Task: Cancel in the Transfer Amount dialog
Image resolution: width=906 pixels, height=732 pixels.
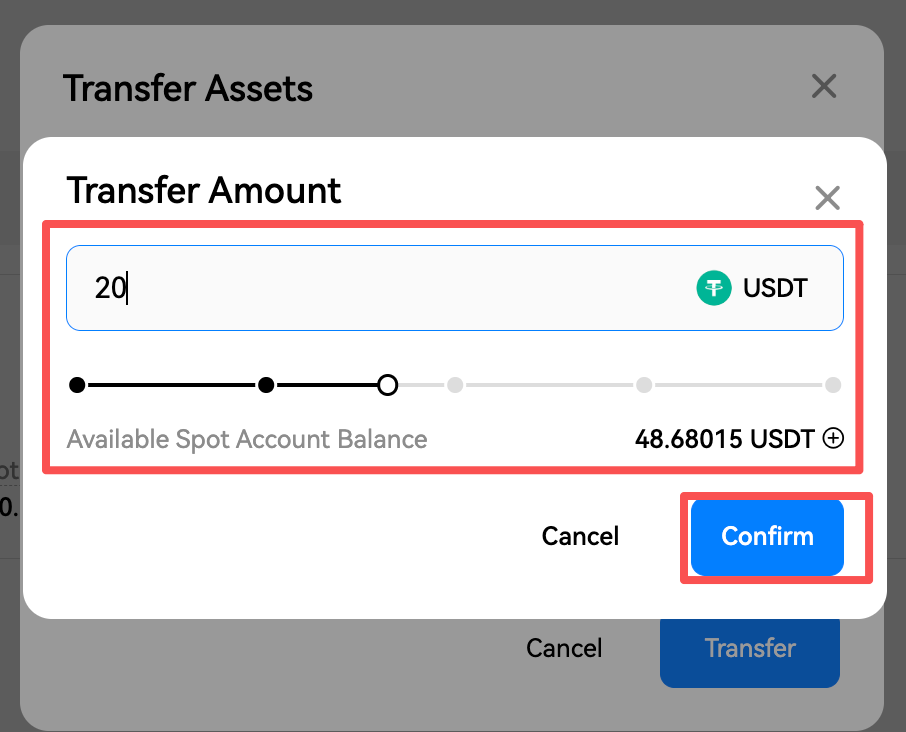Action: [x=580, y=537]
